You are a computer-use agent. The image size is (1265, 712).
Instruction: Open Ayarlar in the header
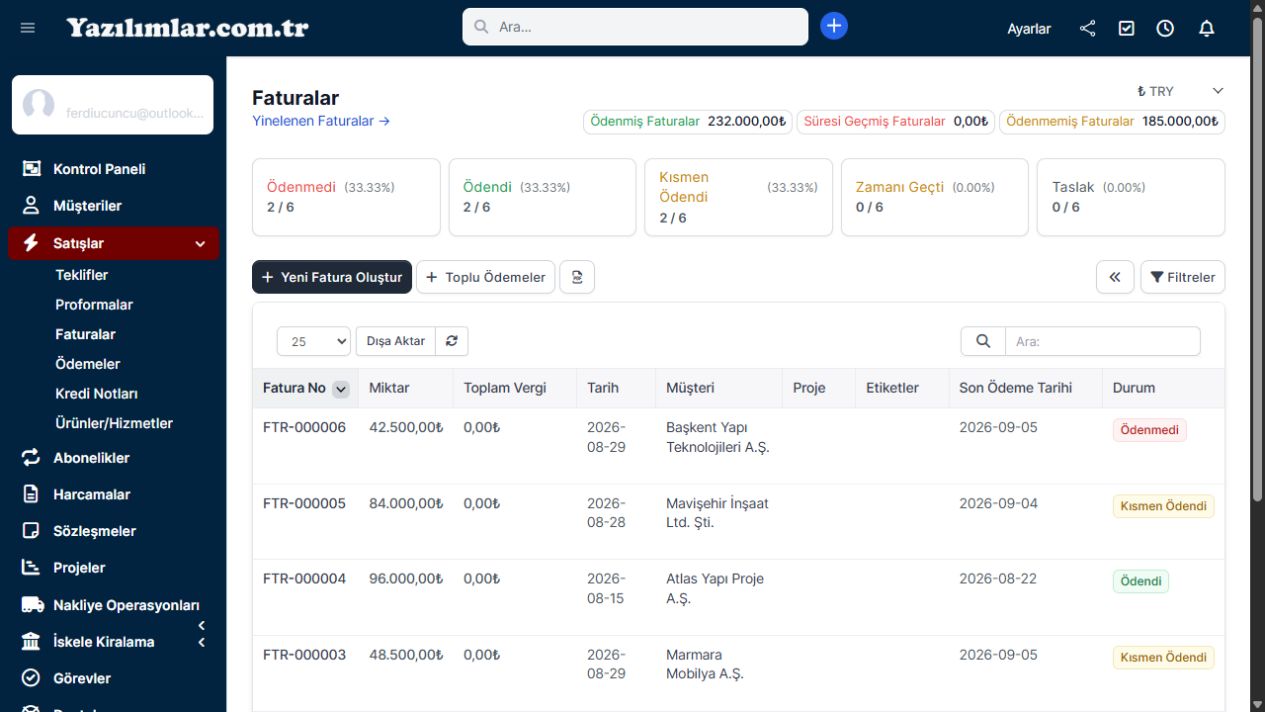(1029, 29)
